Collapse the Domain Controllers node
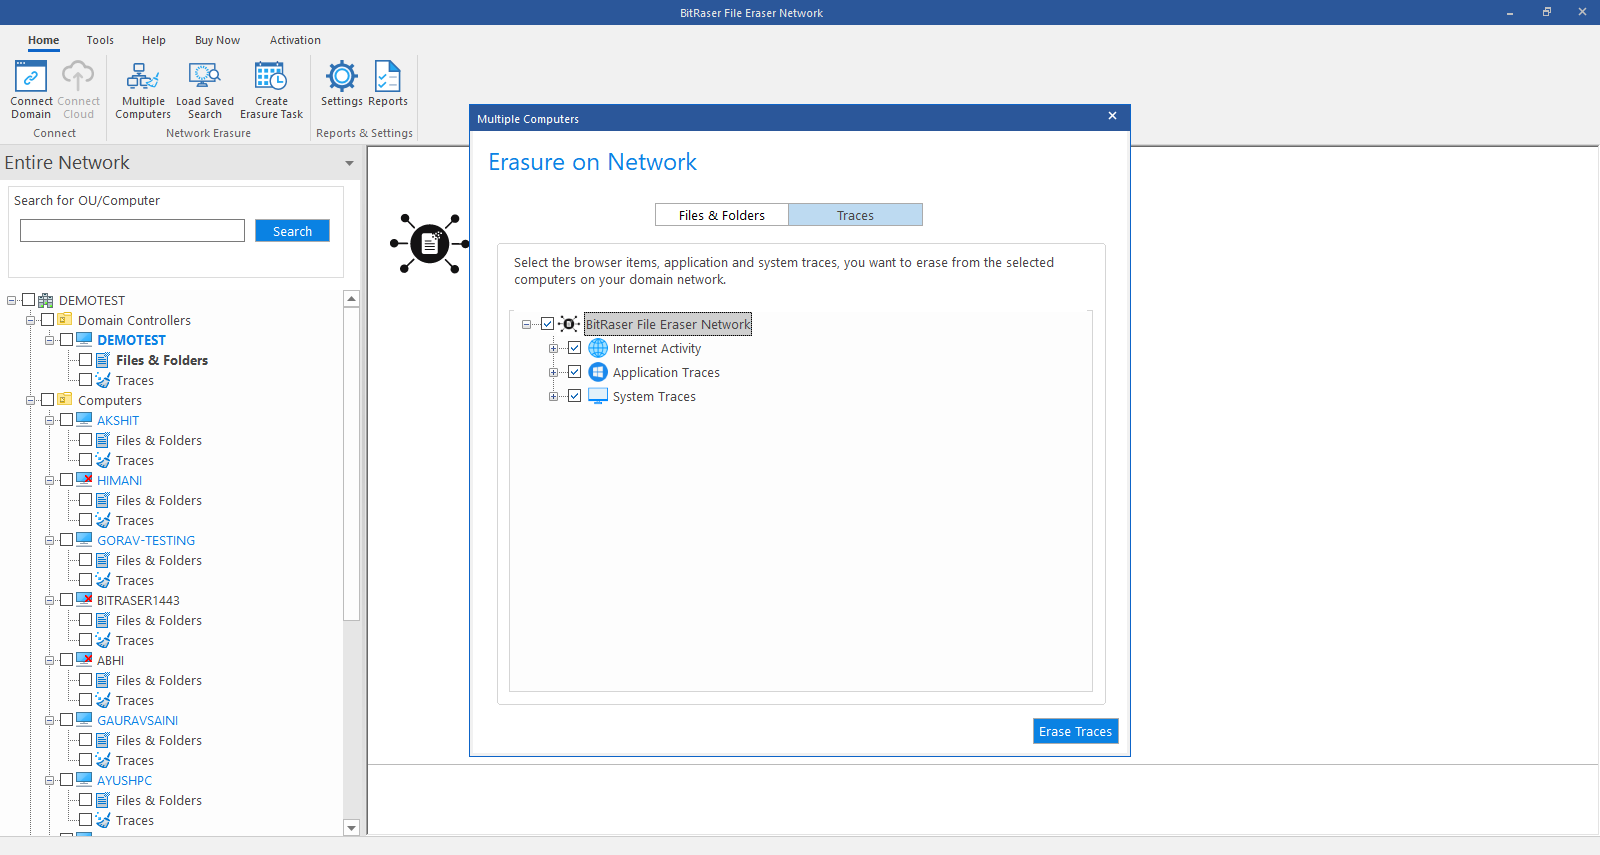 pos(30,320)
